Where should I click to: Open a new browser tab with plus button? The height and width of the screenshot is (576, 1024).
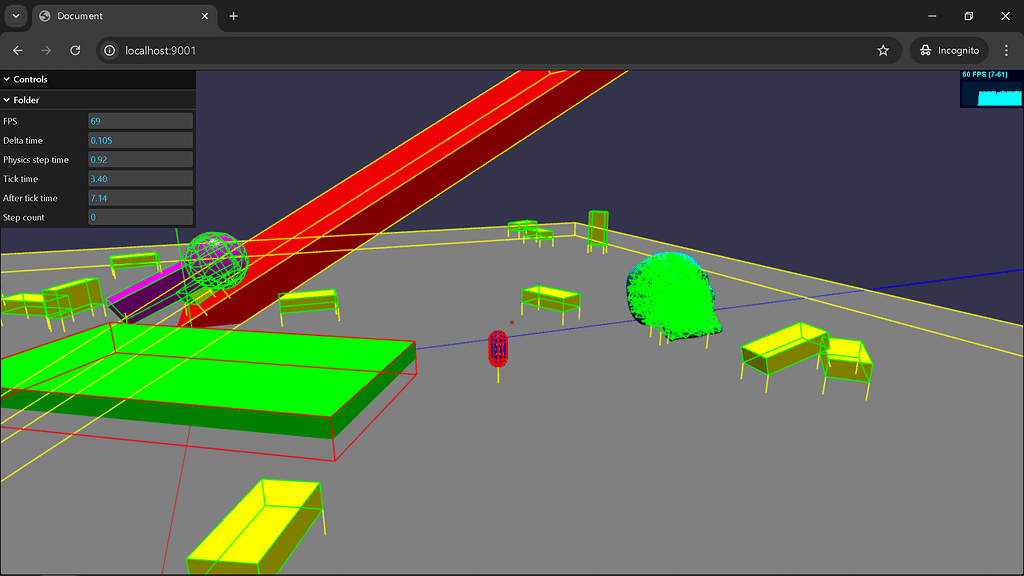[233, 16]
